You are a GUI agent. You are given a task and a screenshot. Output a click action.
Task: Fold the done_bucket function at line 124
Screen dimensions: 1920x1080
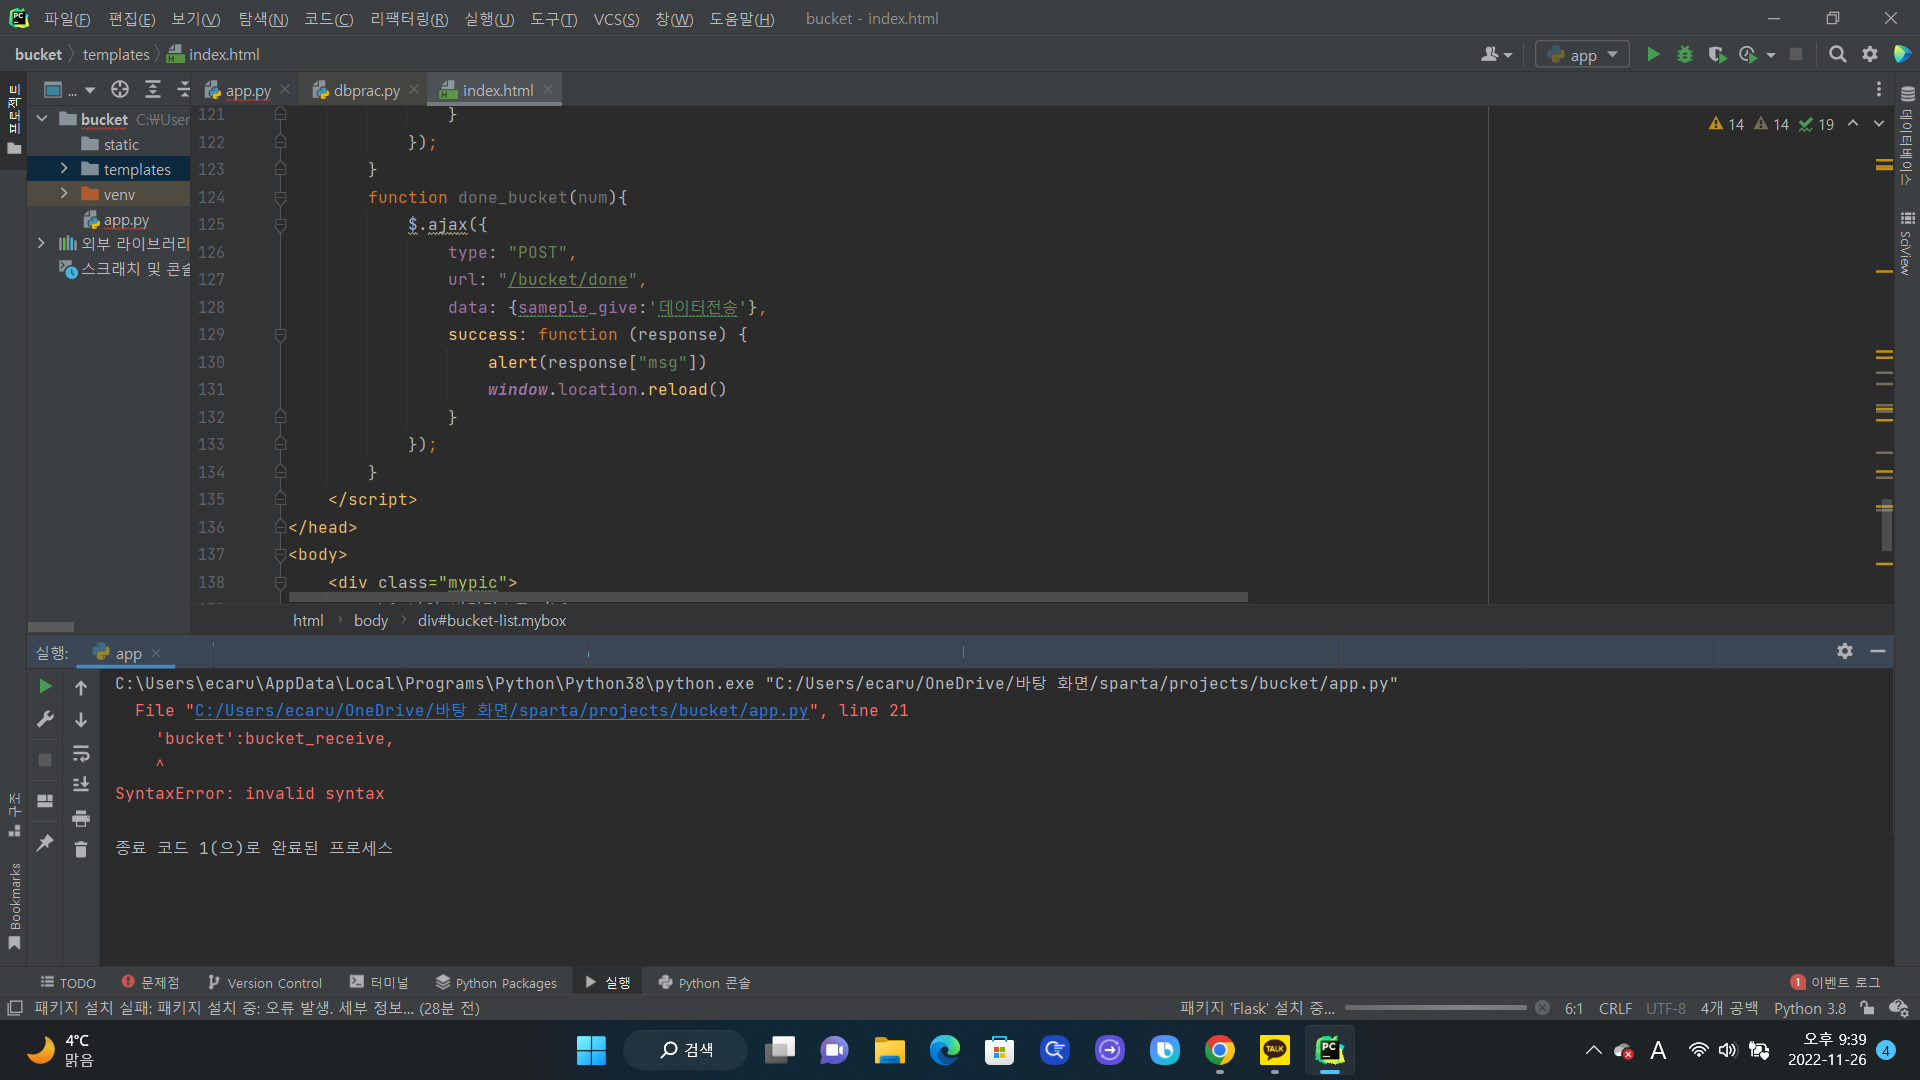coord(280,198)
